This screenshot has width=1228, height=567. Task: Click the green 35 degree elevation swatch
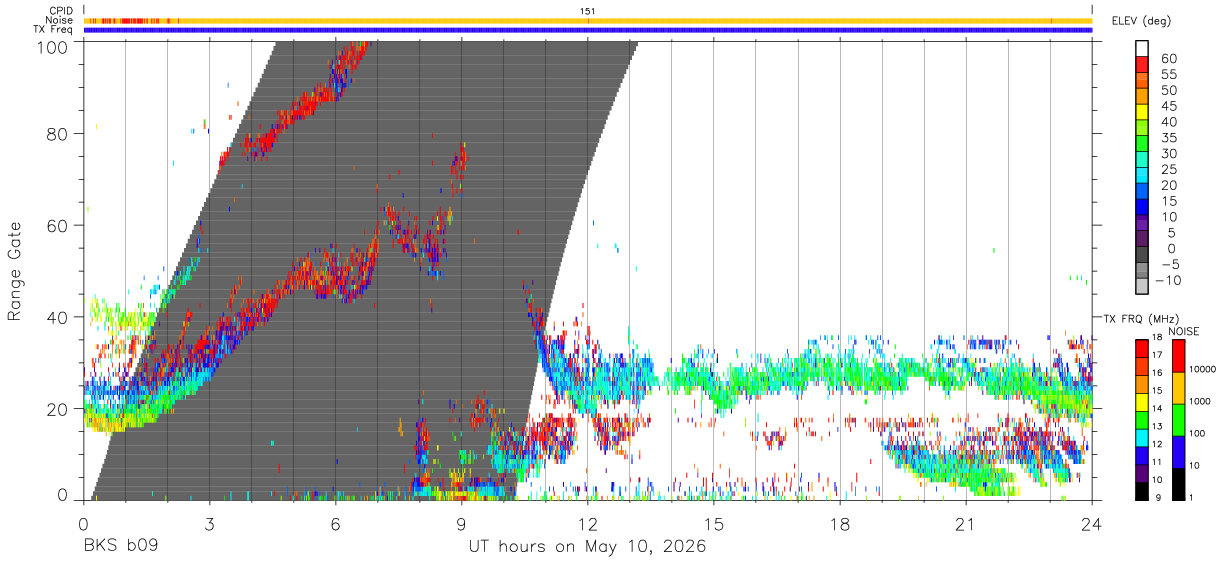[x=1142, y=144]
